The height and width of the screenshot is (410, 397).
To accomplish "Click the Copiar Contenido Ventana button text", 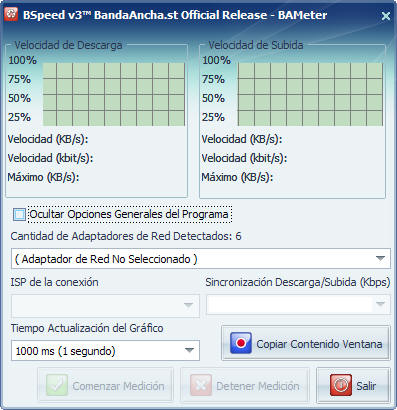I will [319, 344].
